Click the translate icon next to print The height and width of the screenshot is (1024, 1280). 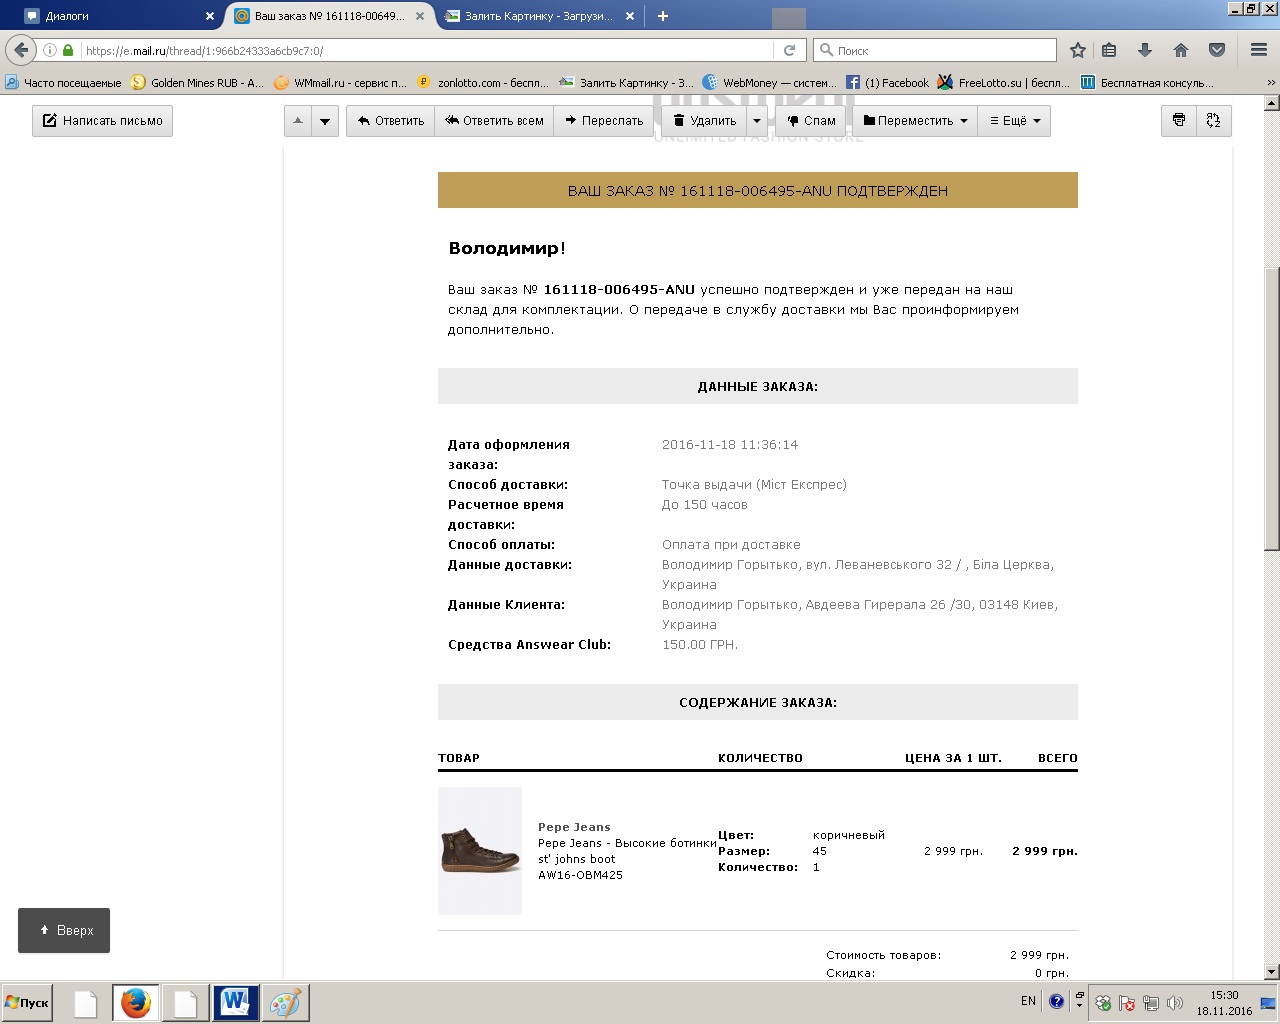pos(1213,121)
